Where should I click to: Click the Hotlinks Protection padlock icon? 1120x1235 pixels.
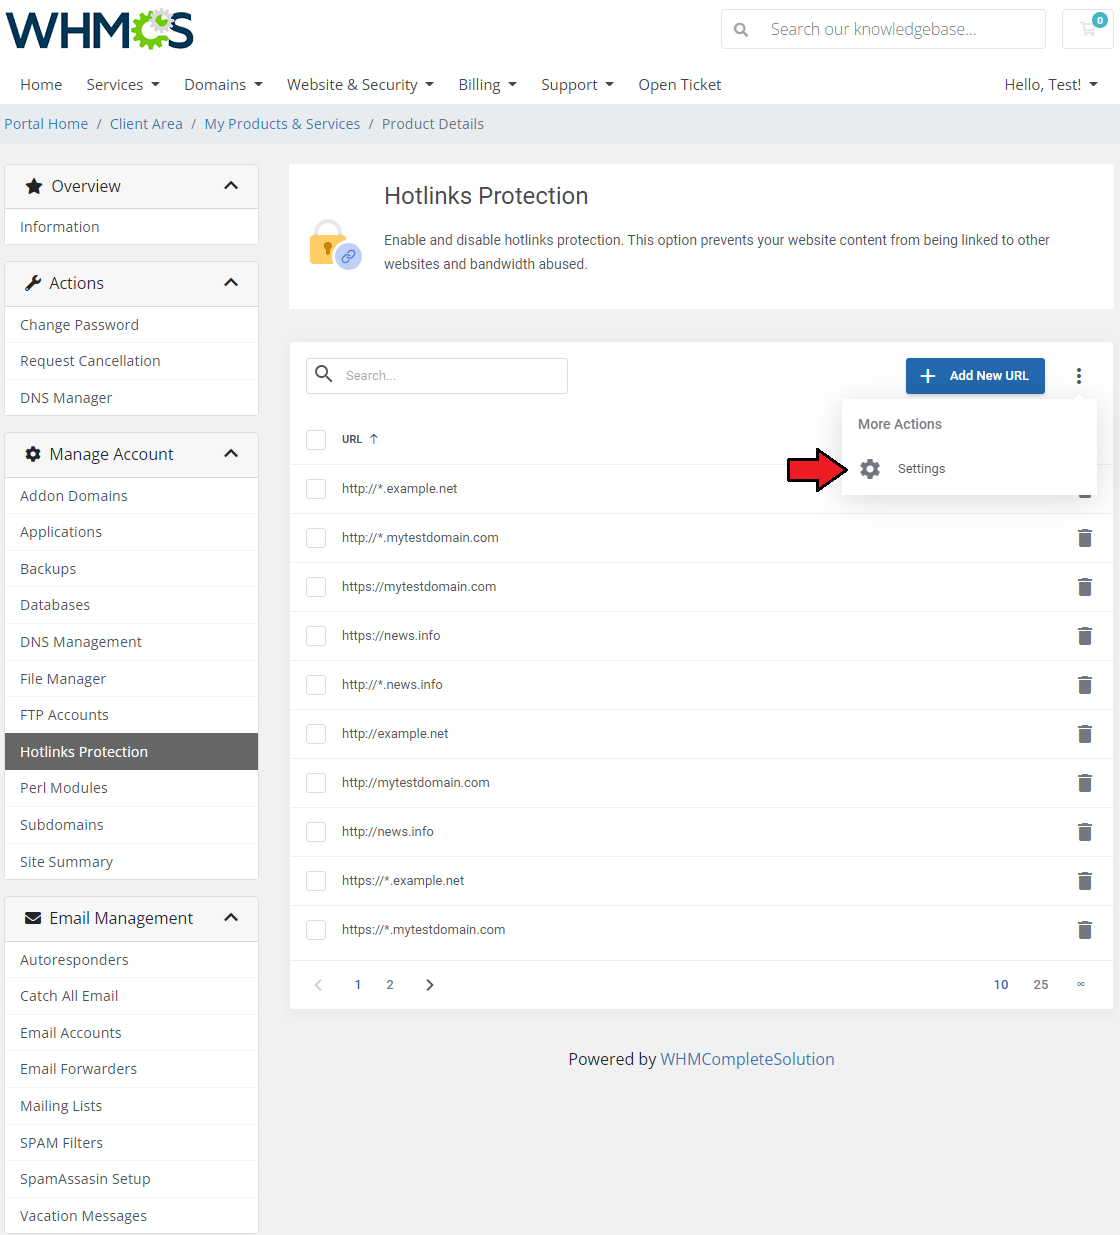(x=335, y=245)
